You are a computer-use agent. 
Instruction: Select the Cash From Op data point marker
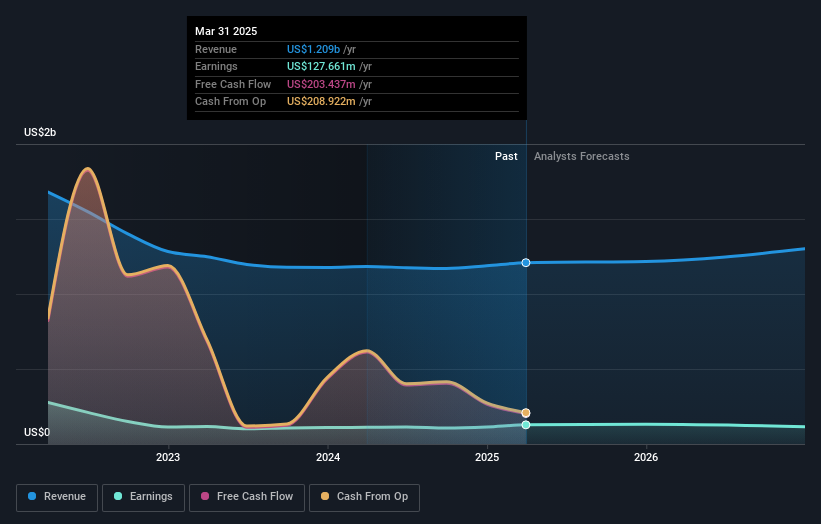click(526, 413)
